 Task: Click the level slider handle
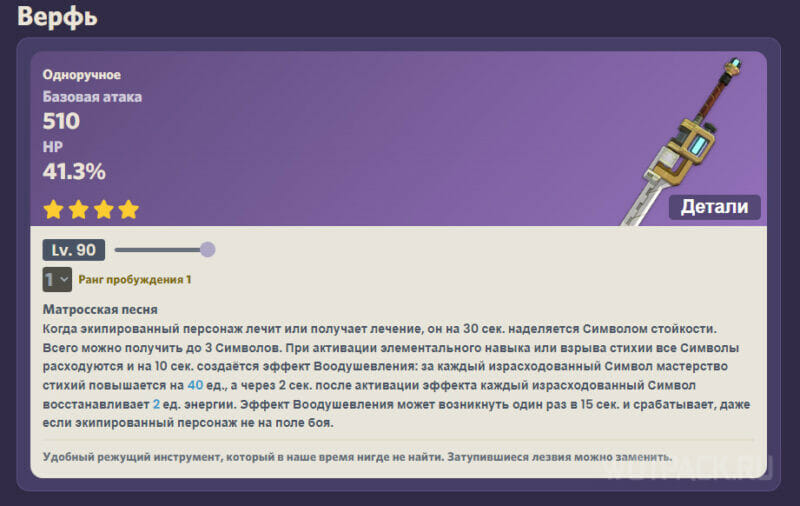[x=208, y=249]
